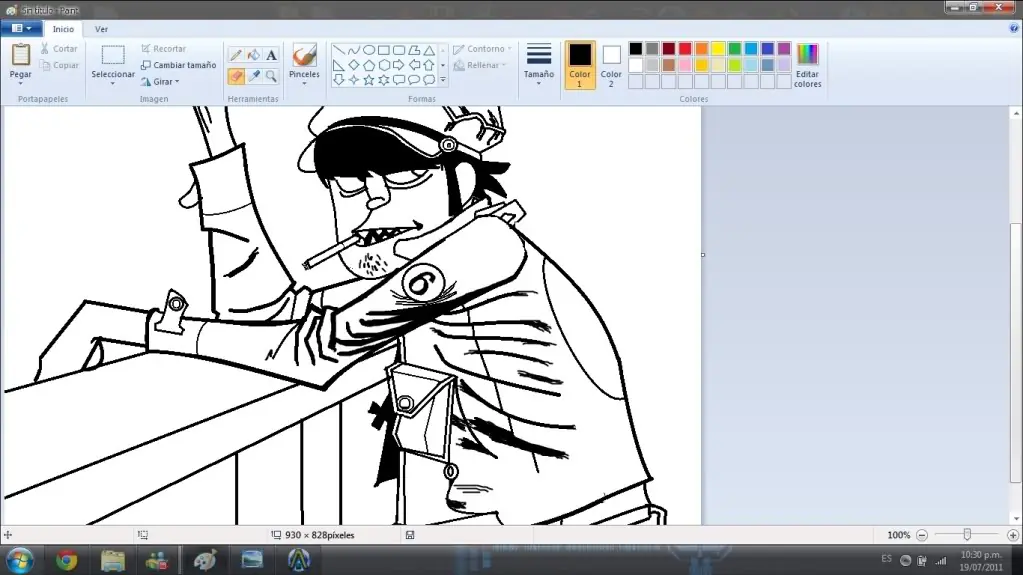Screen dimensions: 1023x575
Task: Open the Contorno outline dropdown
Action: coord(482,49)
